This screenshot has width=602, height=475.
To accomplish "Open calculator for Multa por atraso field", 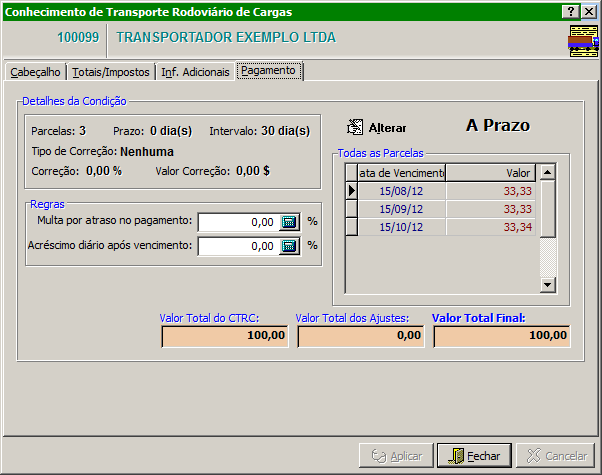I will click(289, 221).
